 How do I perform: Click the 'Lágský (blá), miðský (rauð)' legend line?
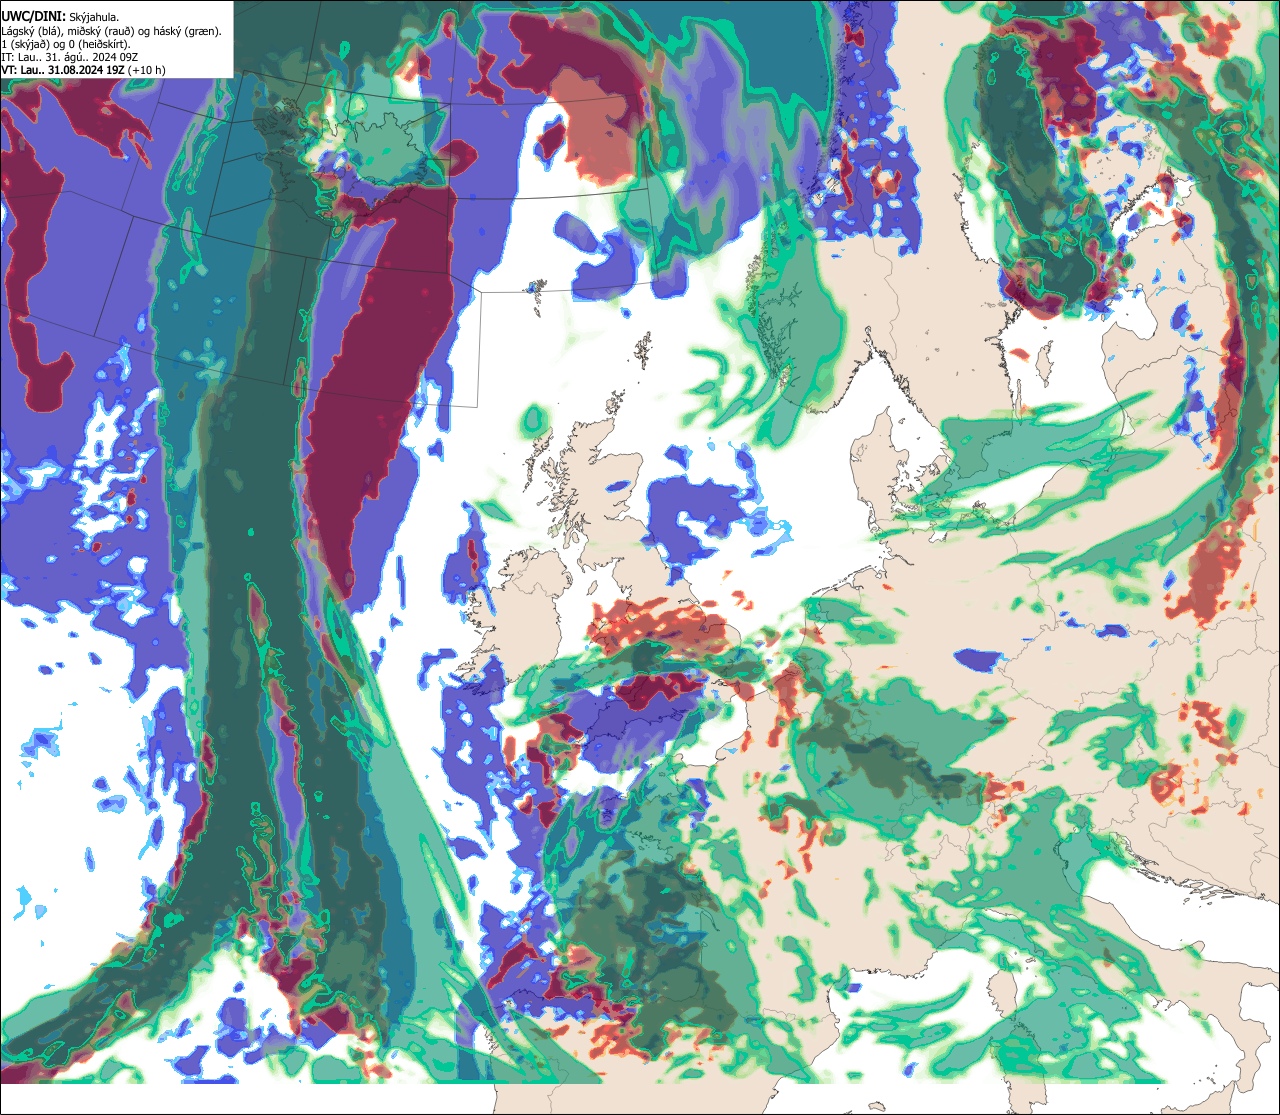tap(112, 30)
